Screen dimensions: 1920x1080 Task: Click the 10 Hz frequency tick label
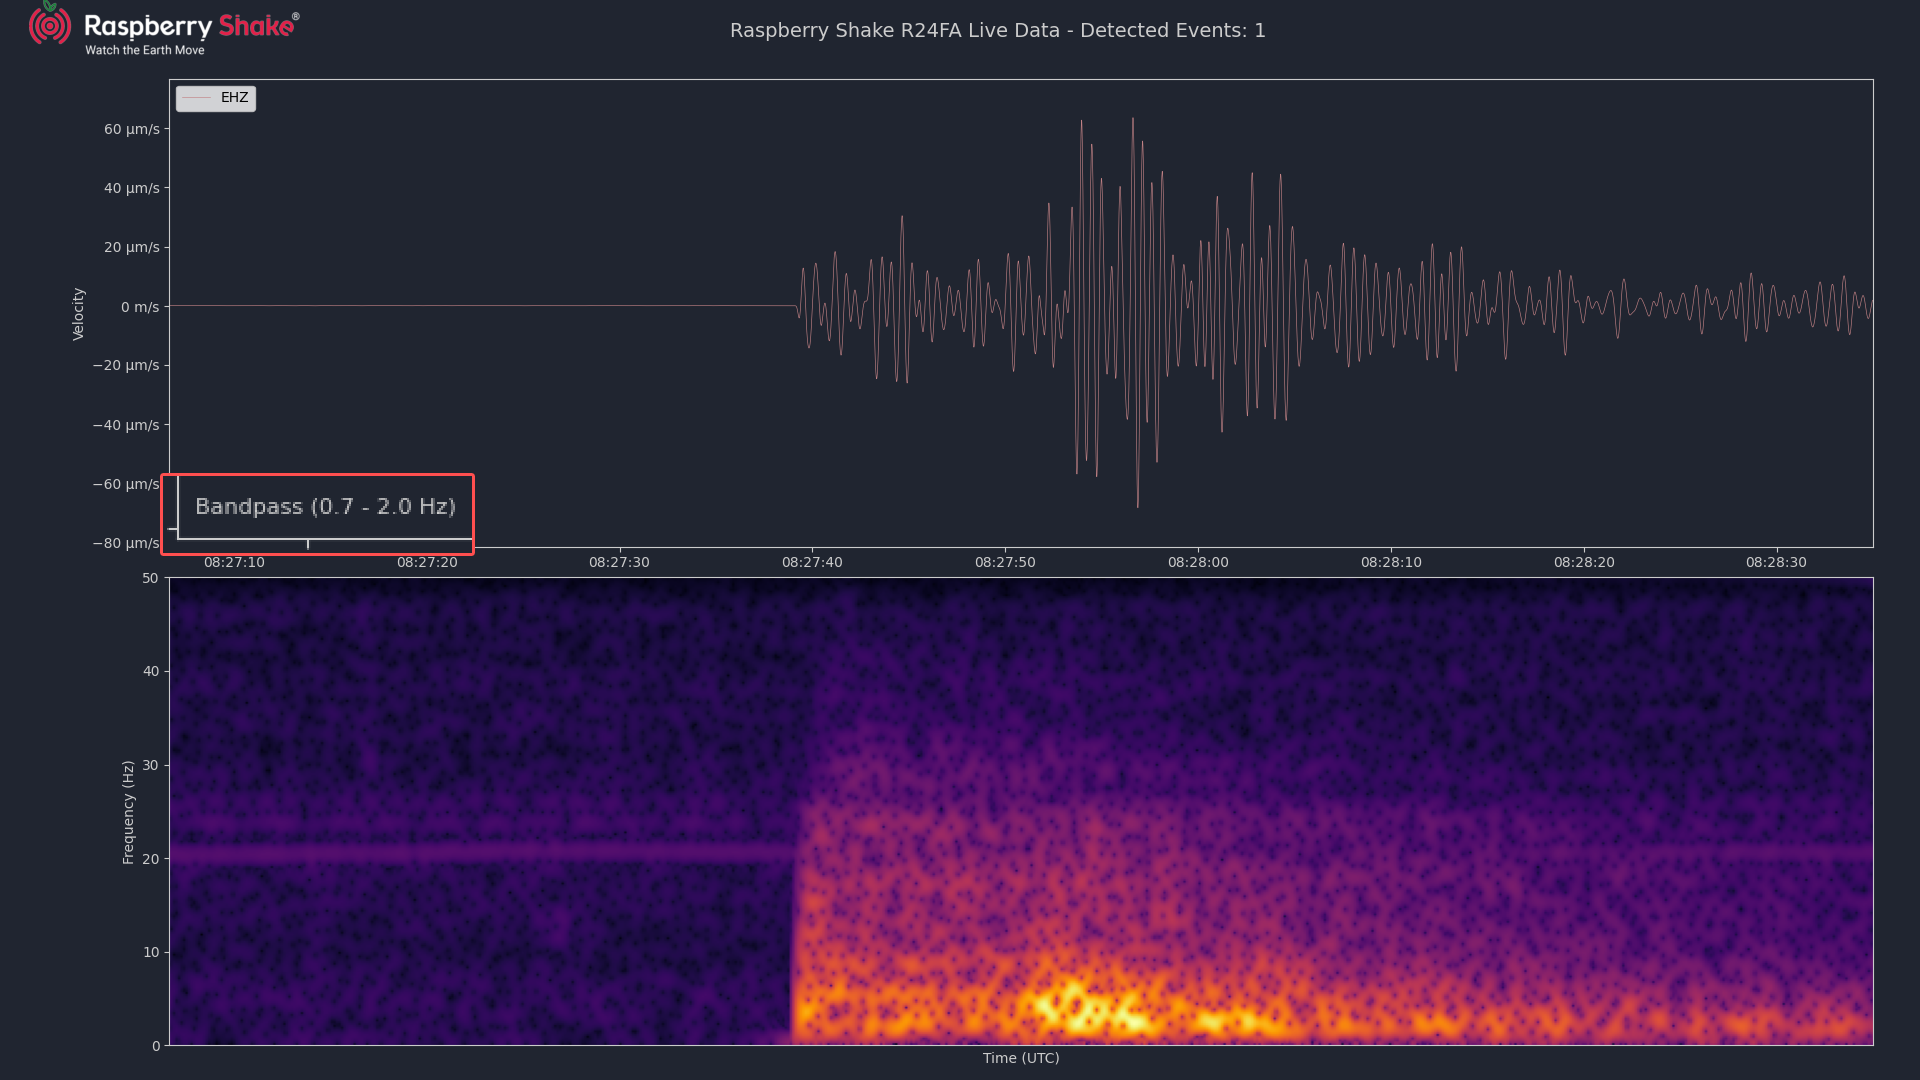(150, 952)
